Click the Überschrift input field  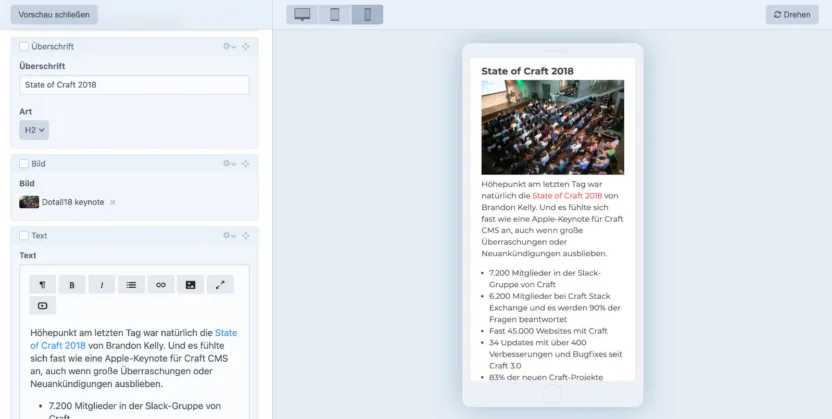[134, 85]
